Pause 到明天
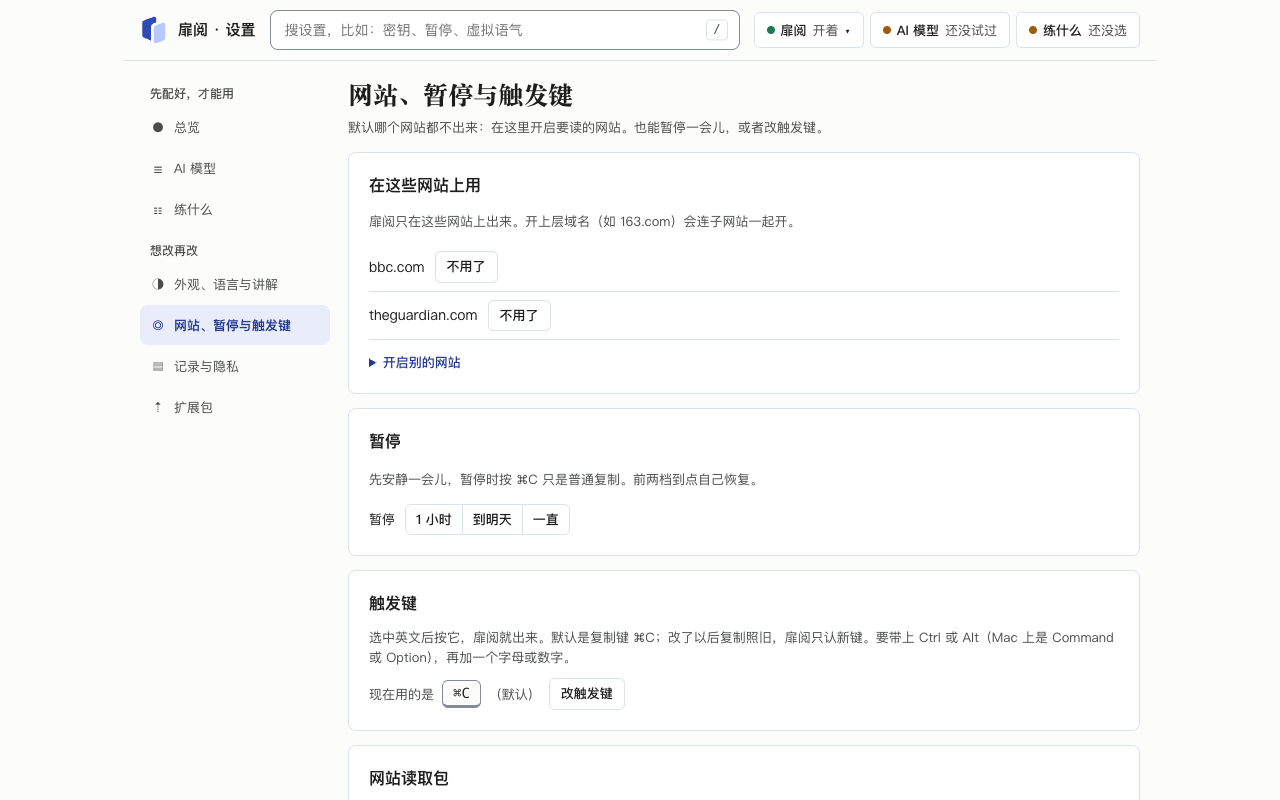 (492, 519)
